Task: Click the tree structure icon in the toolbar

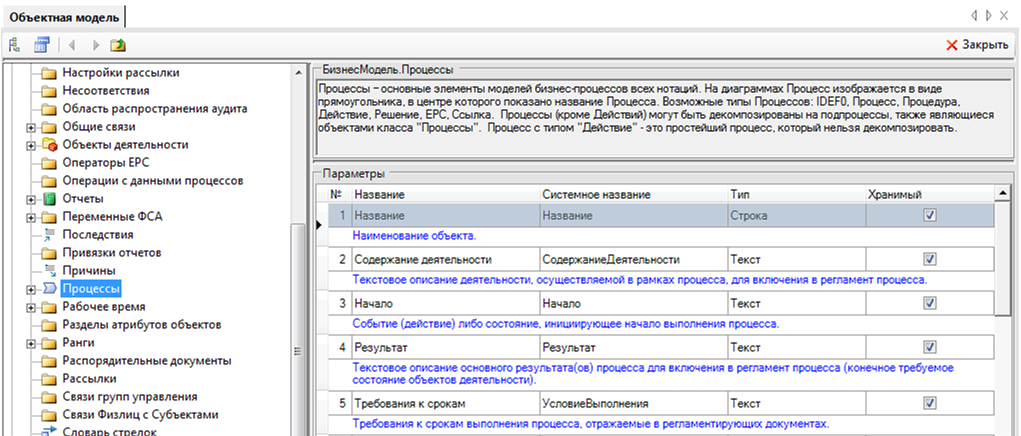Action: click(x=15, y=45)
